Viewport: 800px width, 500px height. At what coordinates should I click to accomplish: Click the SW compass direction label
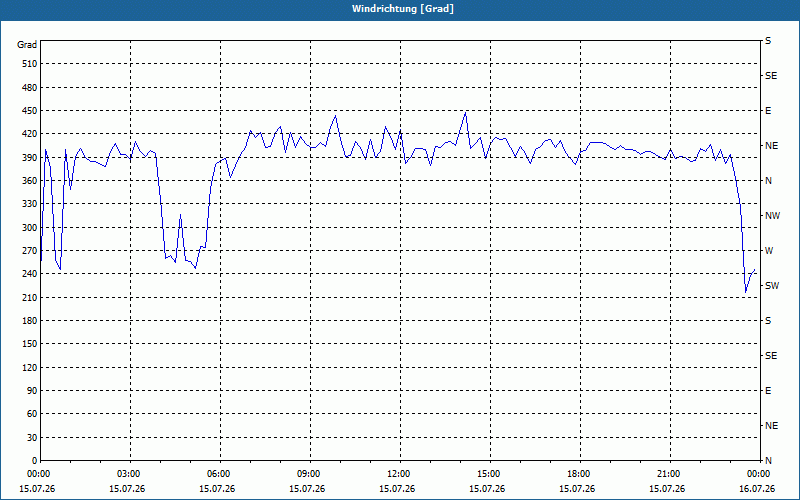tap(772, 286)
